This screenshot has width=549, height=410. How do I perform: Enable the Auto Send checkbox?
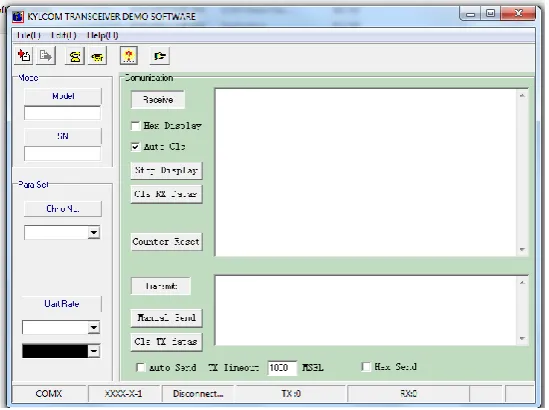coord(140,367)
